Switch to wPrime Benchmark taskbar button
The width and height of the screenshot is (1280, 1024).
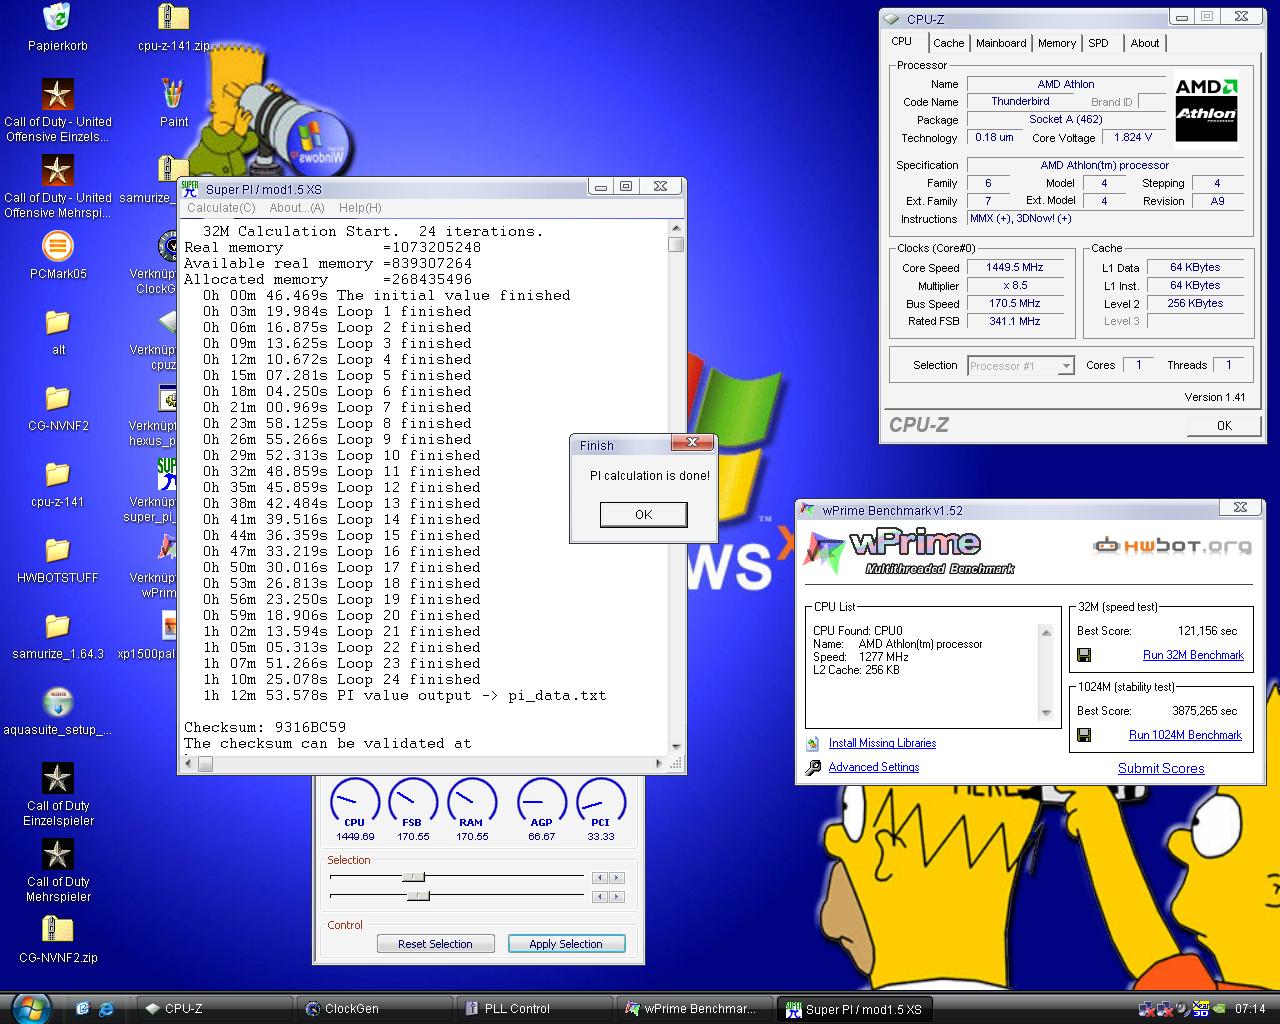click(x=693, y=1009)
